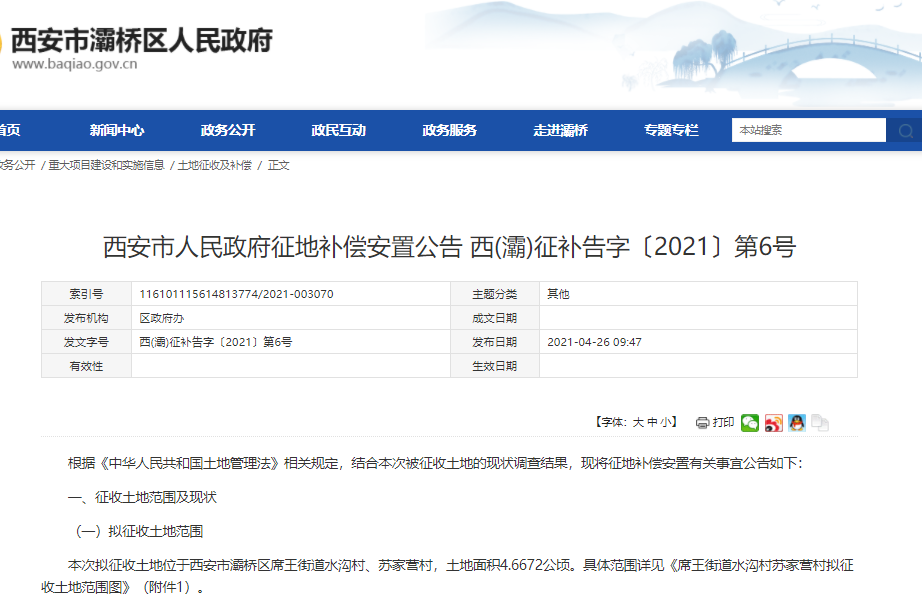922x602 pixels.
Task: Click the copy link icon
Action: [819, 423]
